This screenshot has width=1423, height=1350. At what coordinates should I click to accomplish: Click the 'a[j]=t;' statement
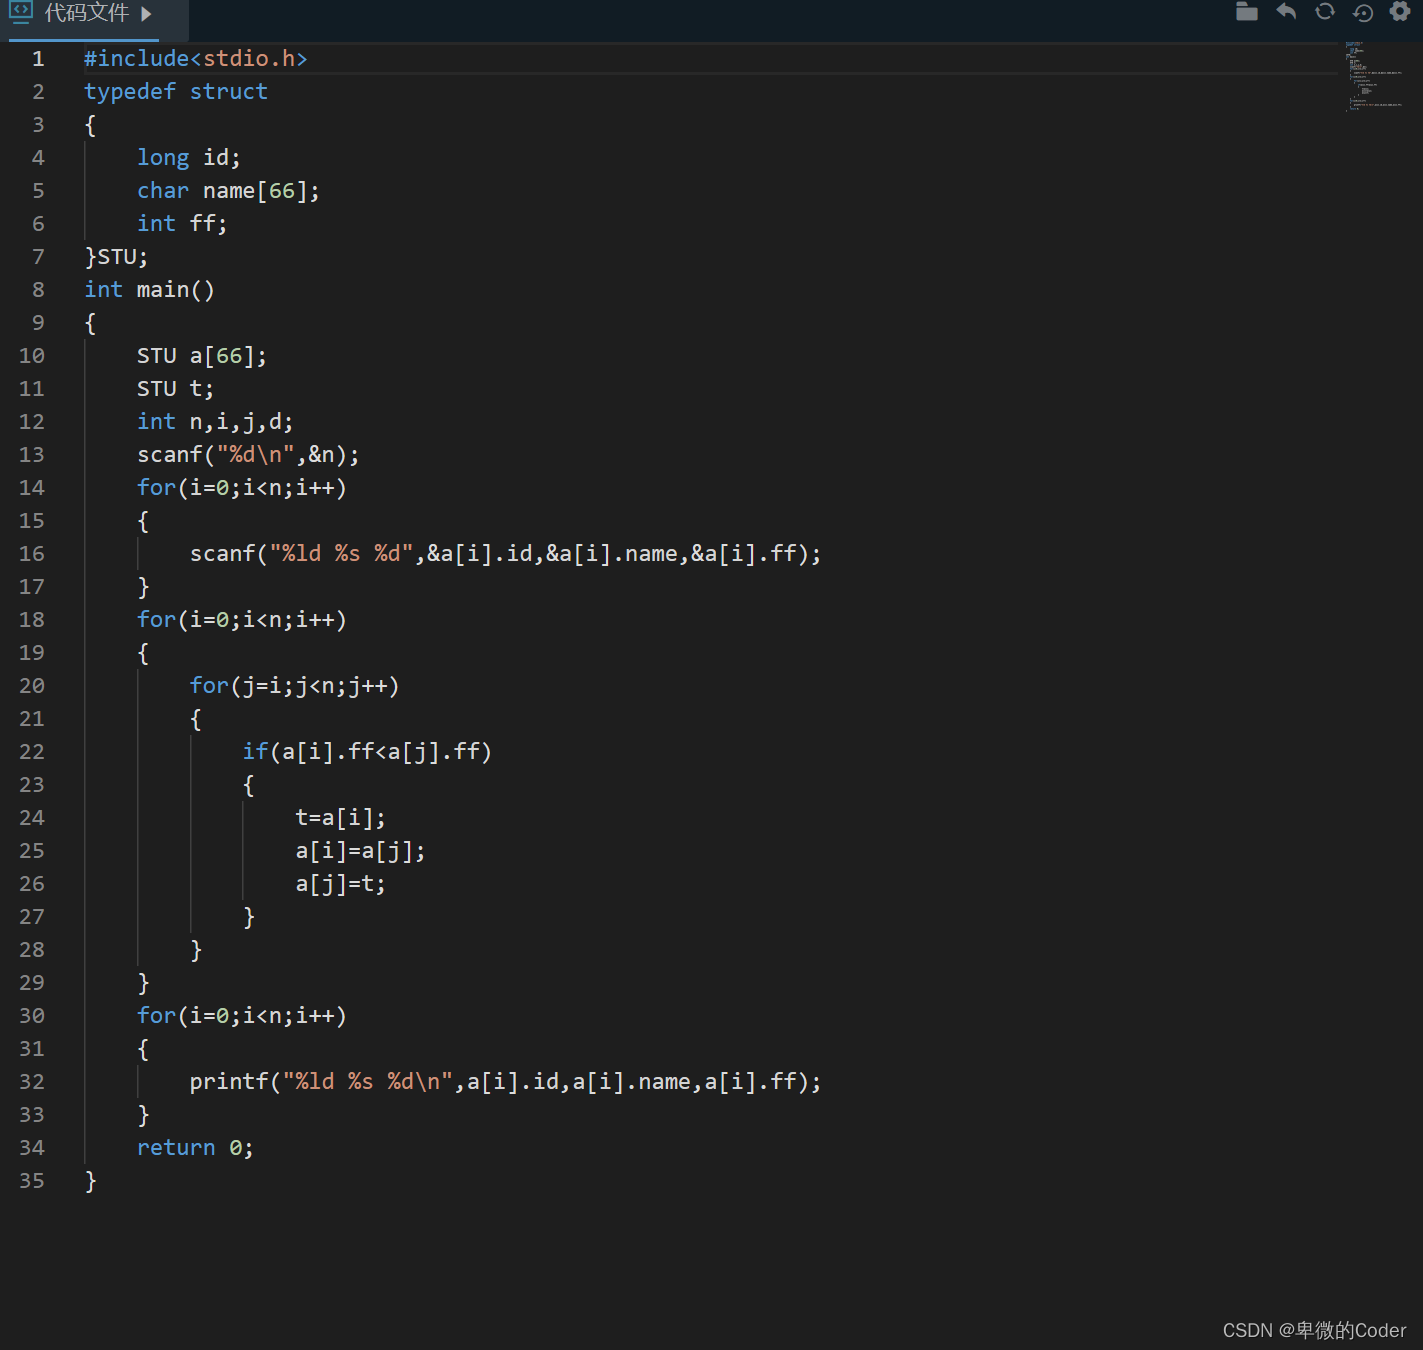[x=340, y=884]
